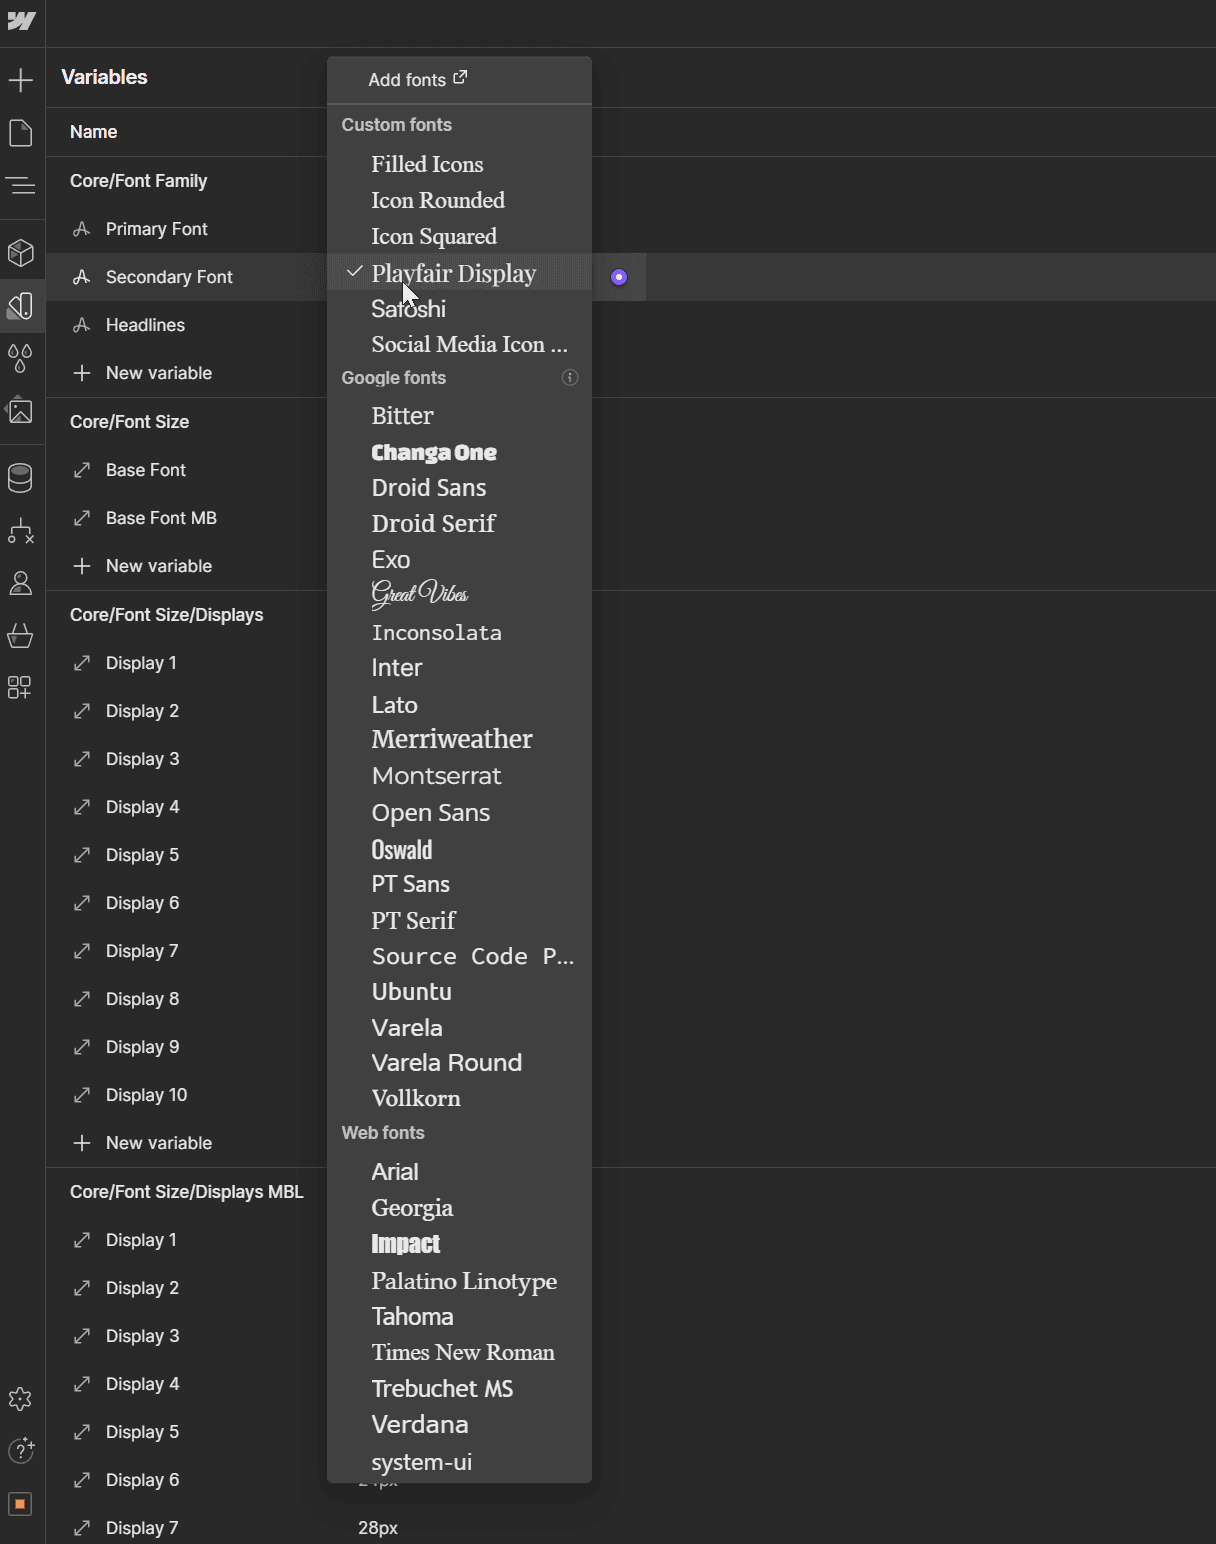Screen dimensions: 1216x1544
Task: Select Inconsolata font option
Action: [459, 632]
